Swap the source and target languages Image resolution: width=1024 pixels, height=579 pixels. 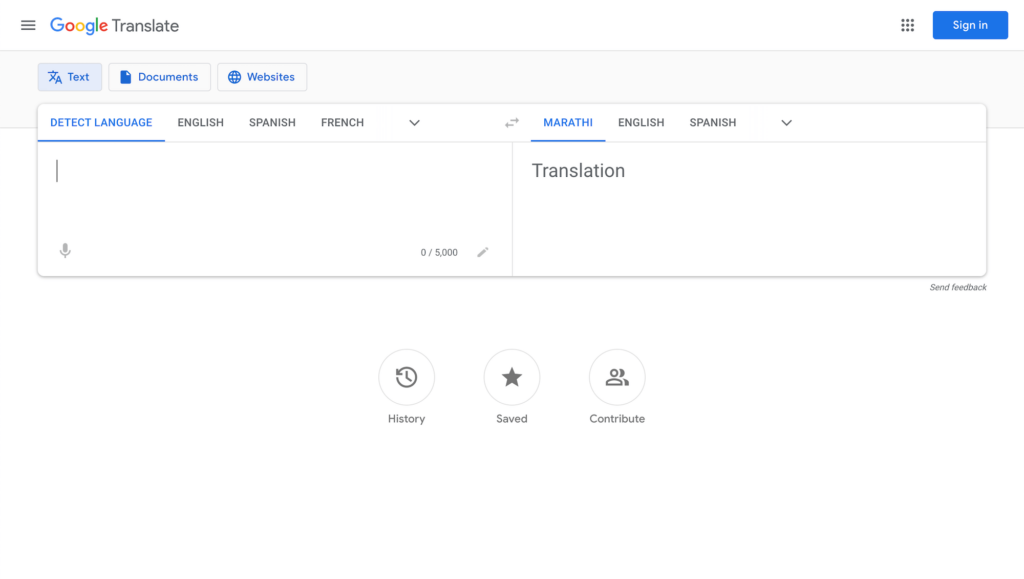point(511,122)
